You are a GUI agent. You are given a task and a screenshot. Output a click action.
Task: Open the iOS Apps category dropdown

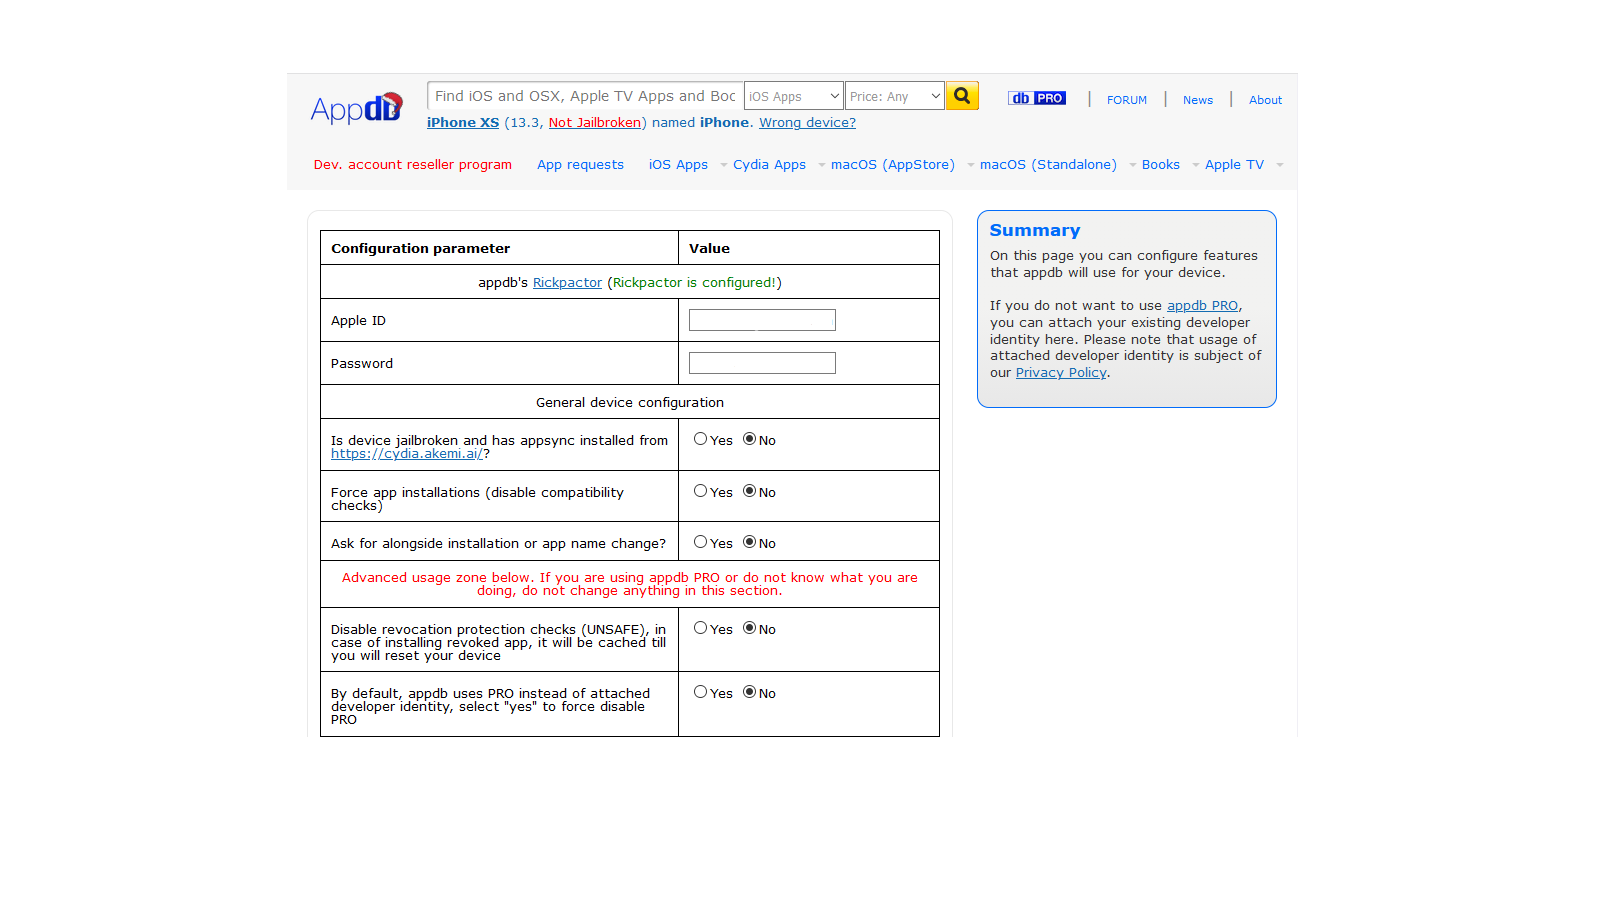(794, 96)
